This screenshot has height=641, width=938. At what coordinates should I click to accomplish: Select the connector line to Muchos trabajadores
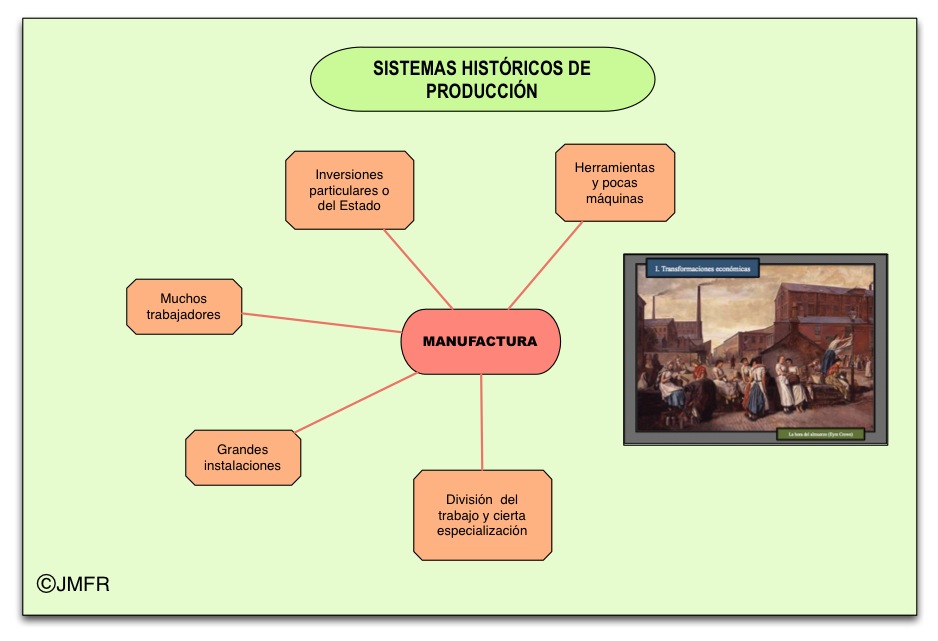tap(320, 323)
